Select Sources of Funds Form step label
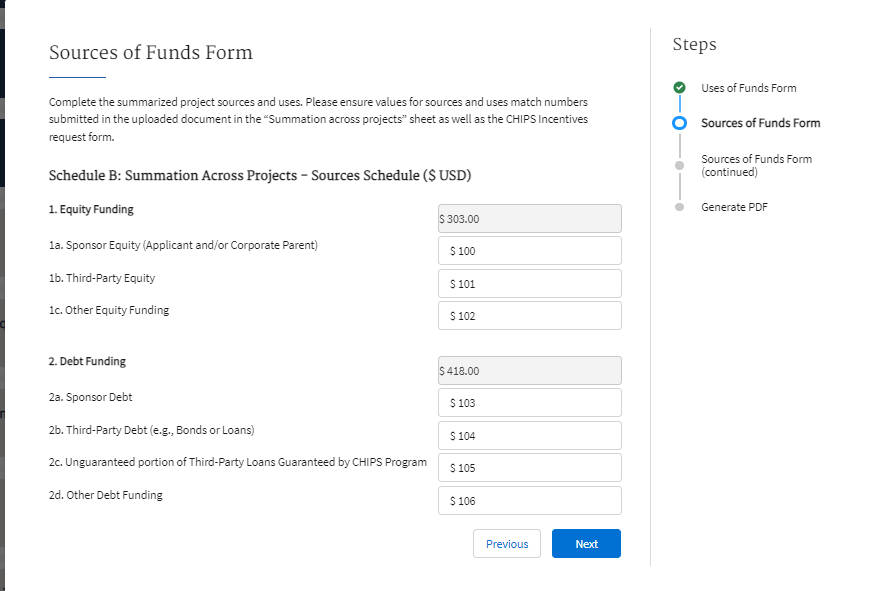 pos(760,123)
